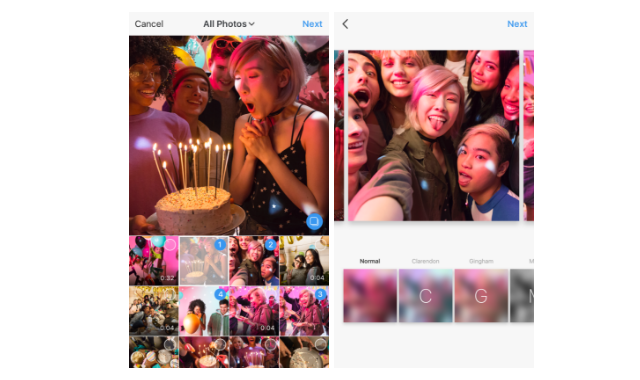Tap the Normal filter label
The image size is (640, 380).
pyautogui.click(x=370, y=261)
